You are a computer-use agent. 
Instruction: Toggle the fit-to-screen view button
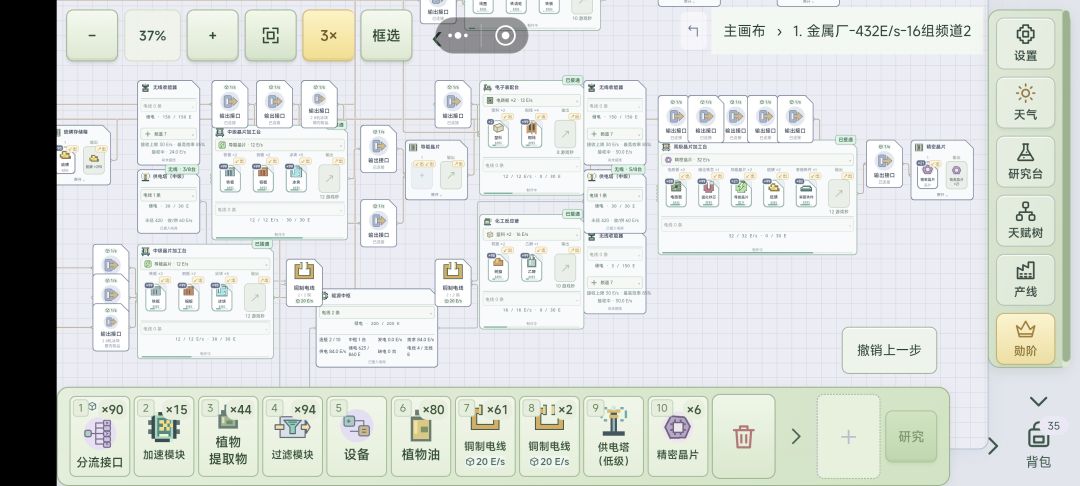coord(271,36)
